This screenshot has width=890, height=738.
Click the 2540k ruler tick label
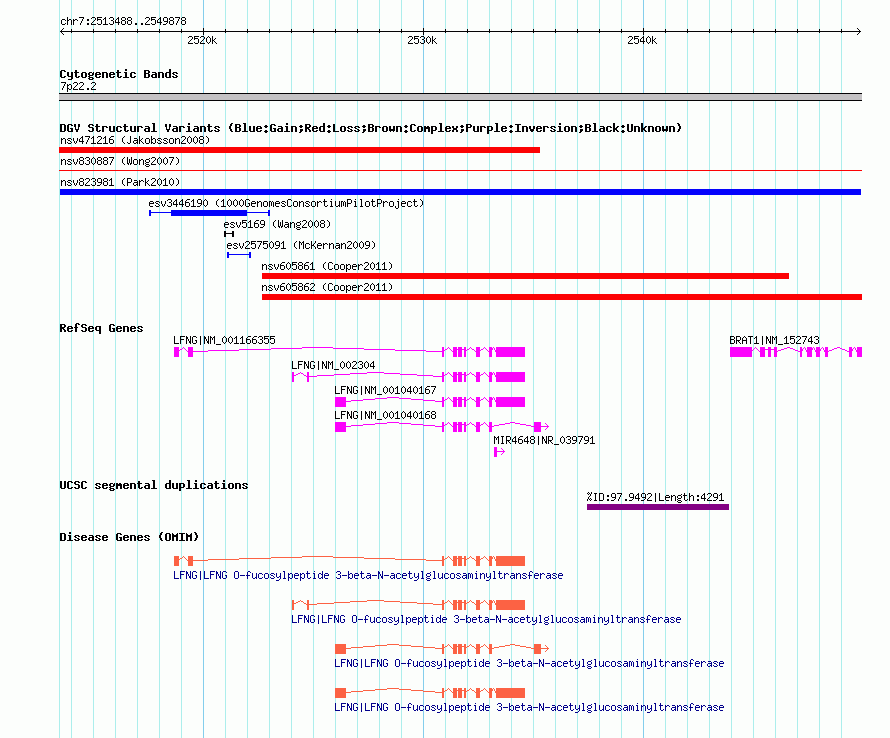pos(642,40)
